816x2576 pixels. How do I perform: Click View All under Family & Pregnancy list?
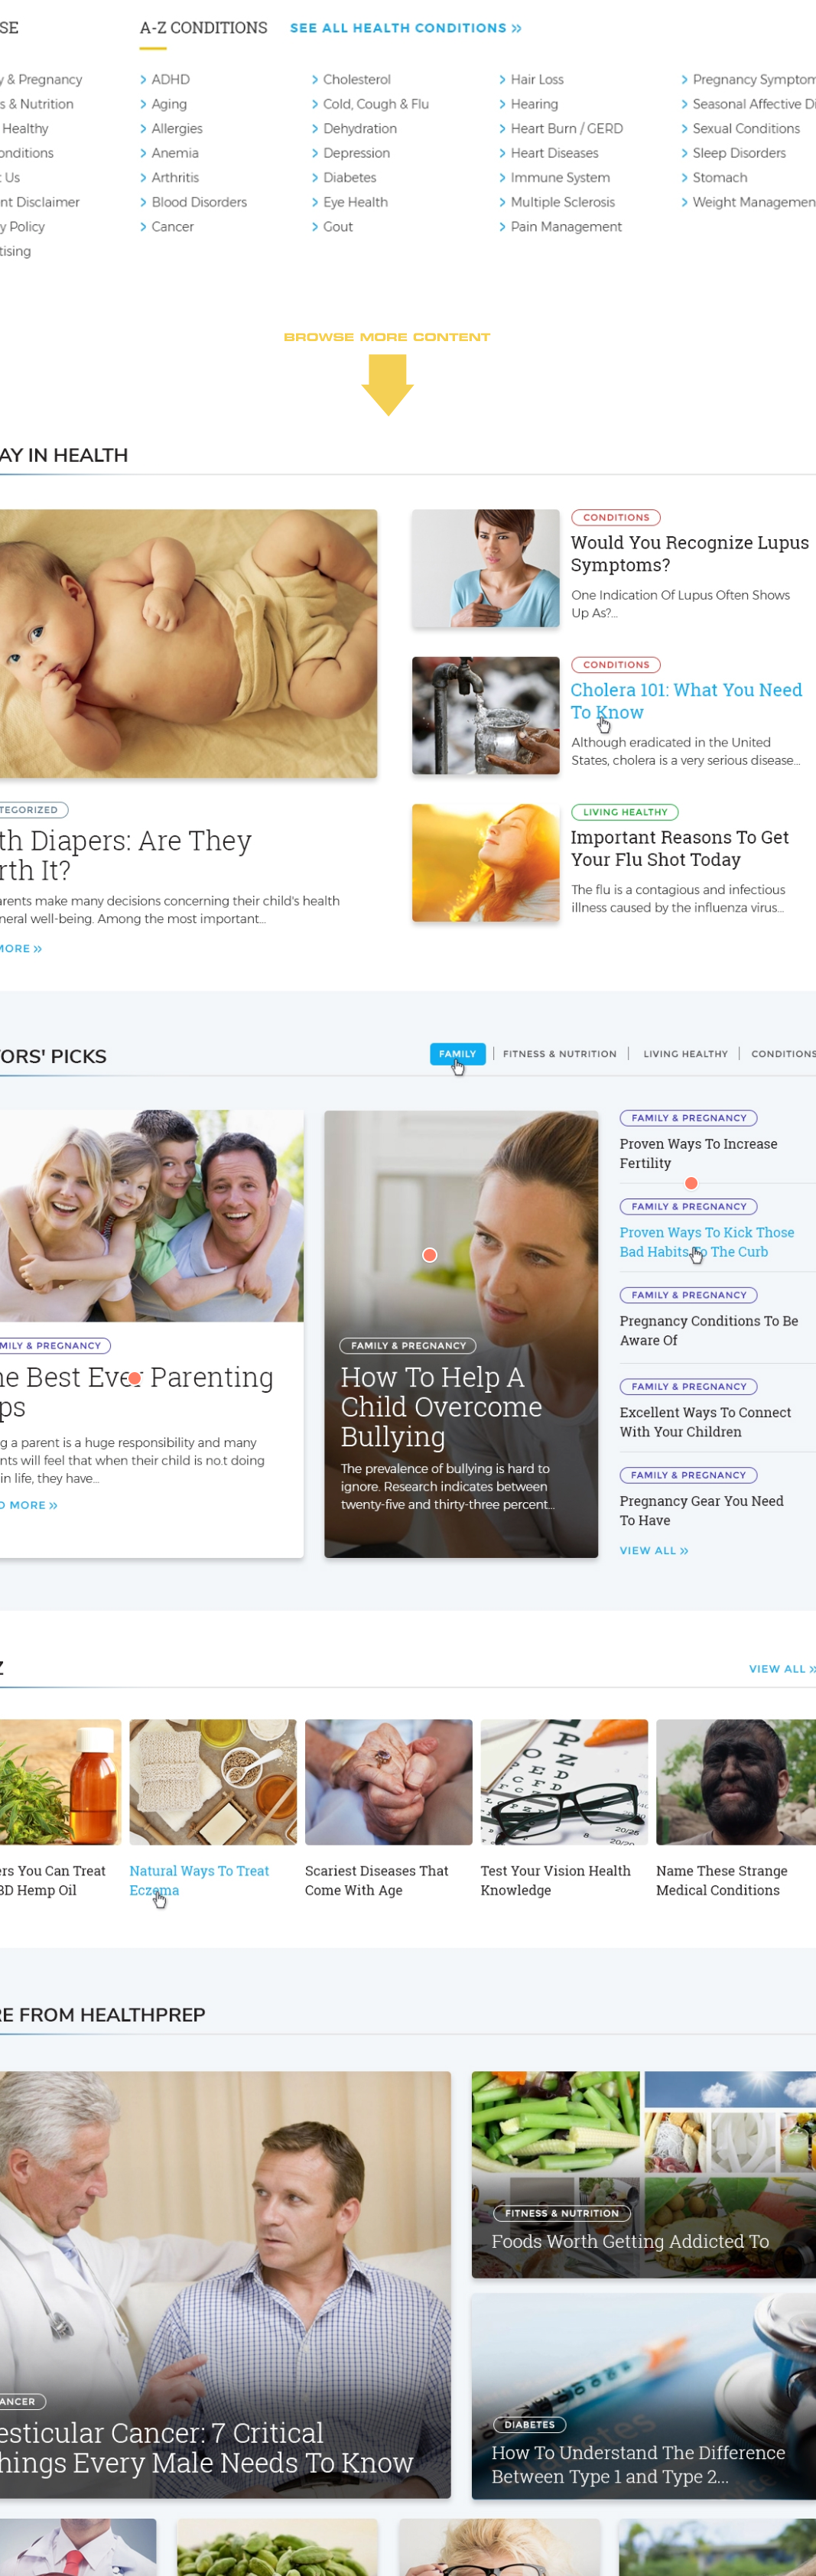click(654, 1551)
